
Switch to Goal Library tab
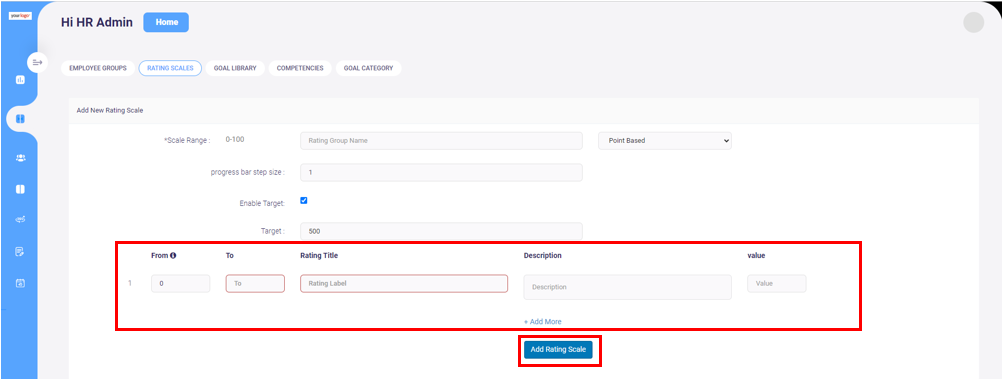tap(235, 68)
